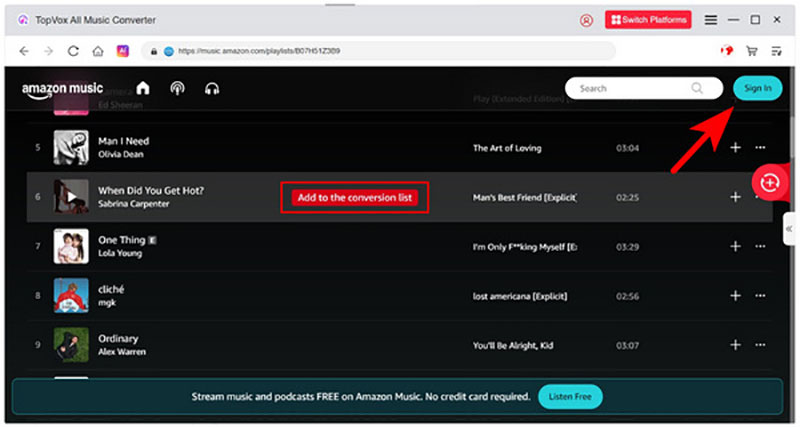The width and height of the screenshot is (800, 428).
Task: Open album Man's Best Friend [Explicit]
Action: (525, 197)
